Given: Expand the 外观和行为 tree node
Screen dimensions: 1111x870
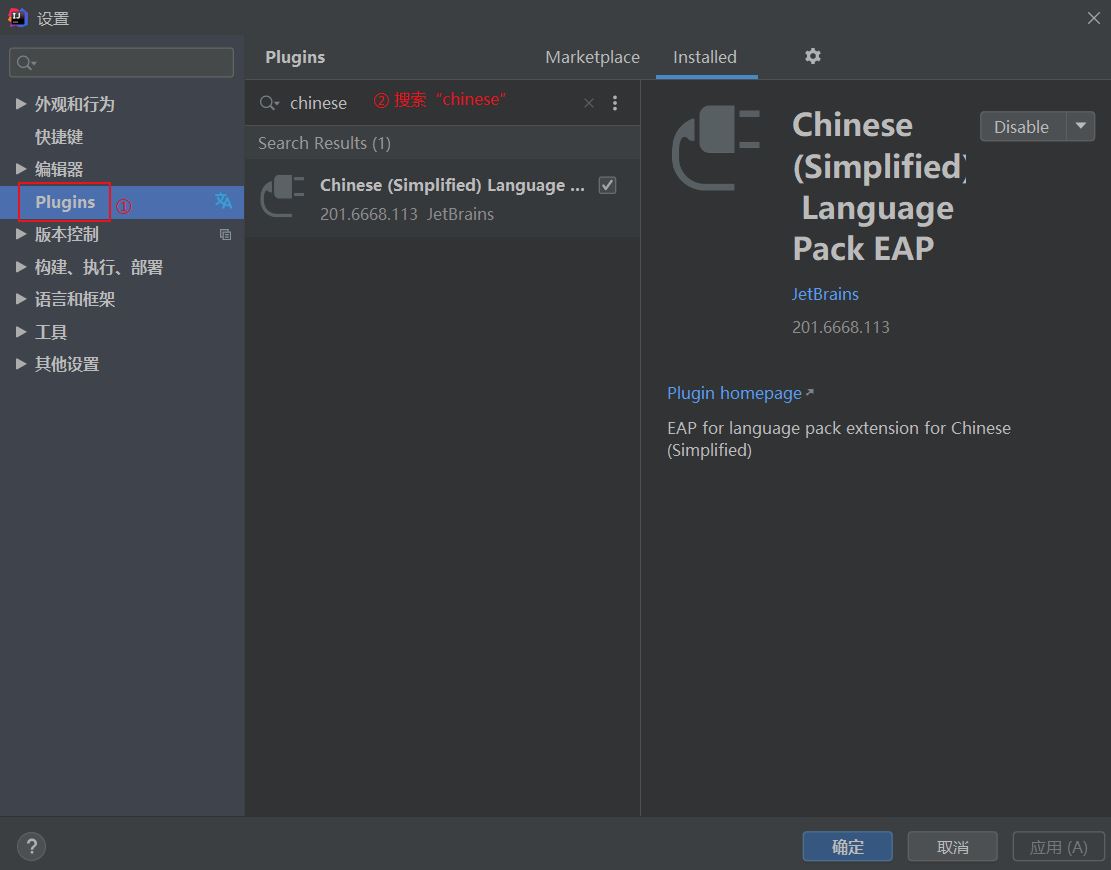Looking at the screenshot, I should (x=21, y=103).
